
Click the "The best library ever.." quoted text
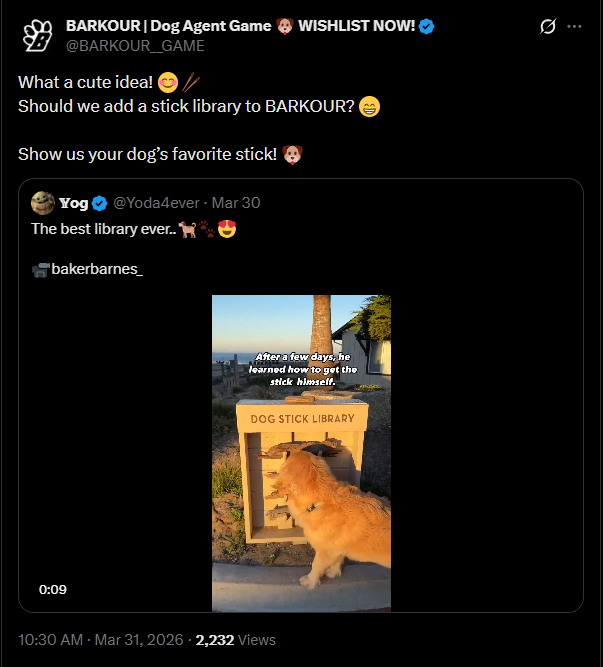(100, 229)
